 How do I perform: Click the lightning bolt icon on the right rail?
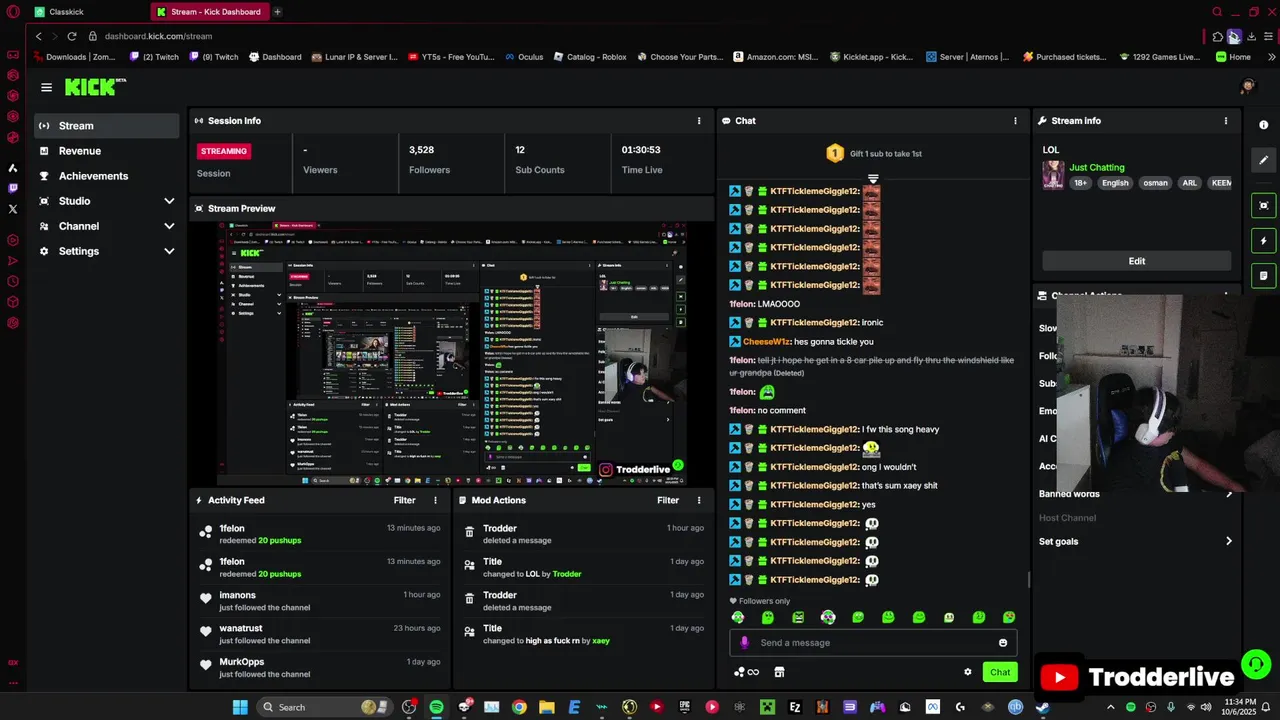tap(1264, 241)
